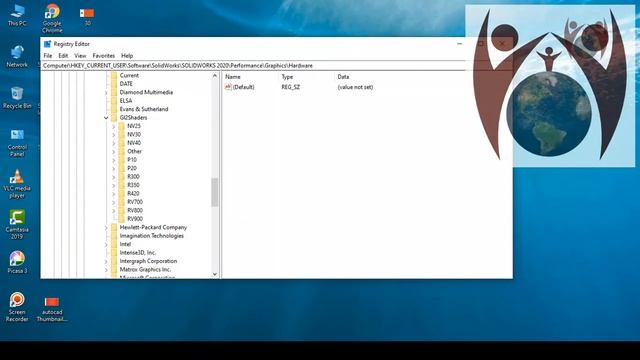Click the Registry Editor title bar icon
640x360 pixels.
click(47, 44)
